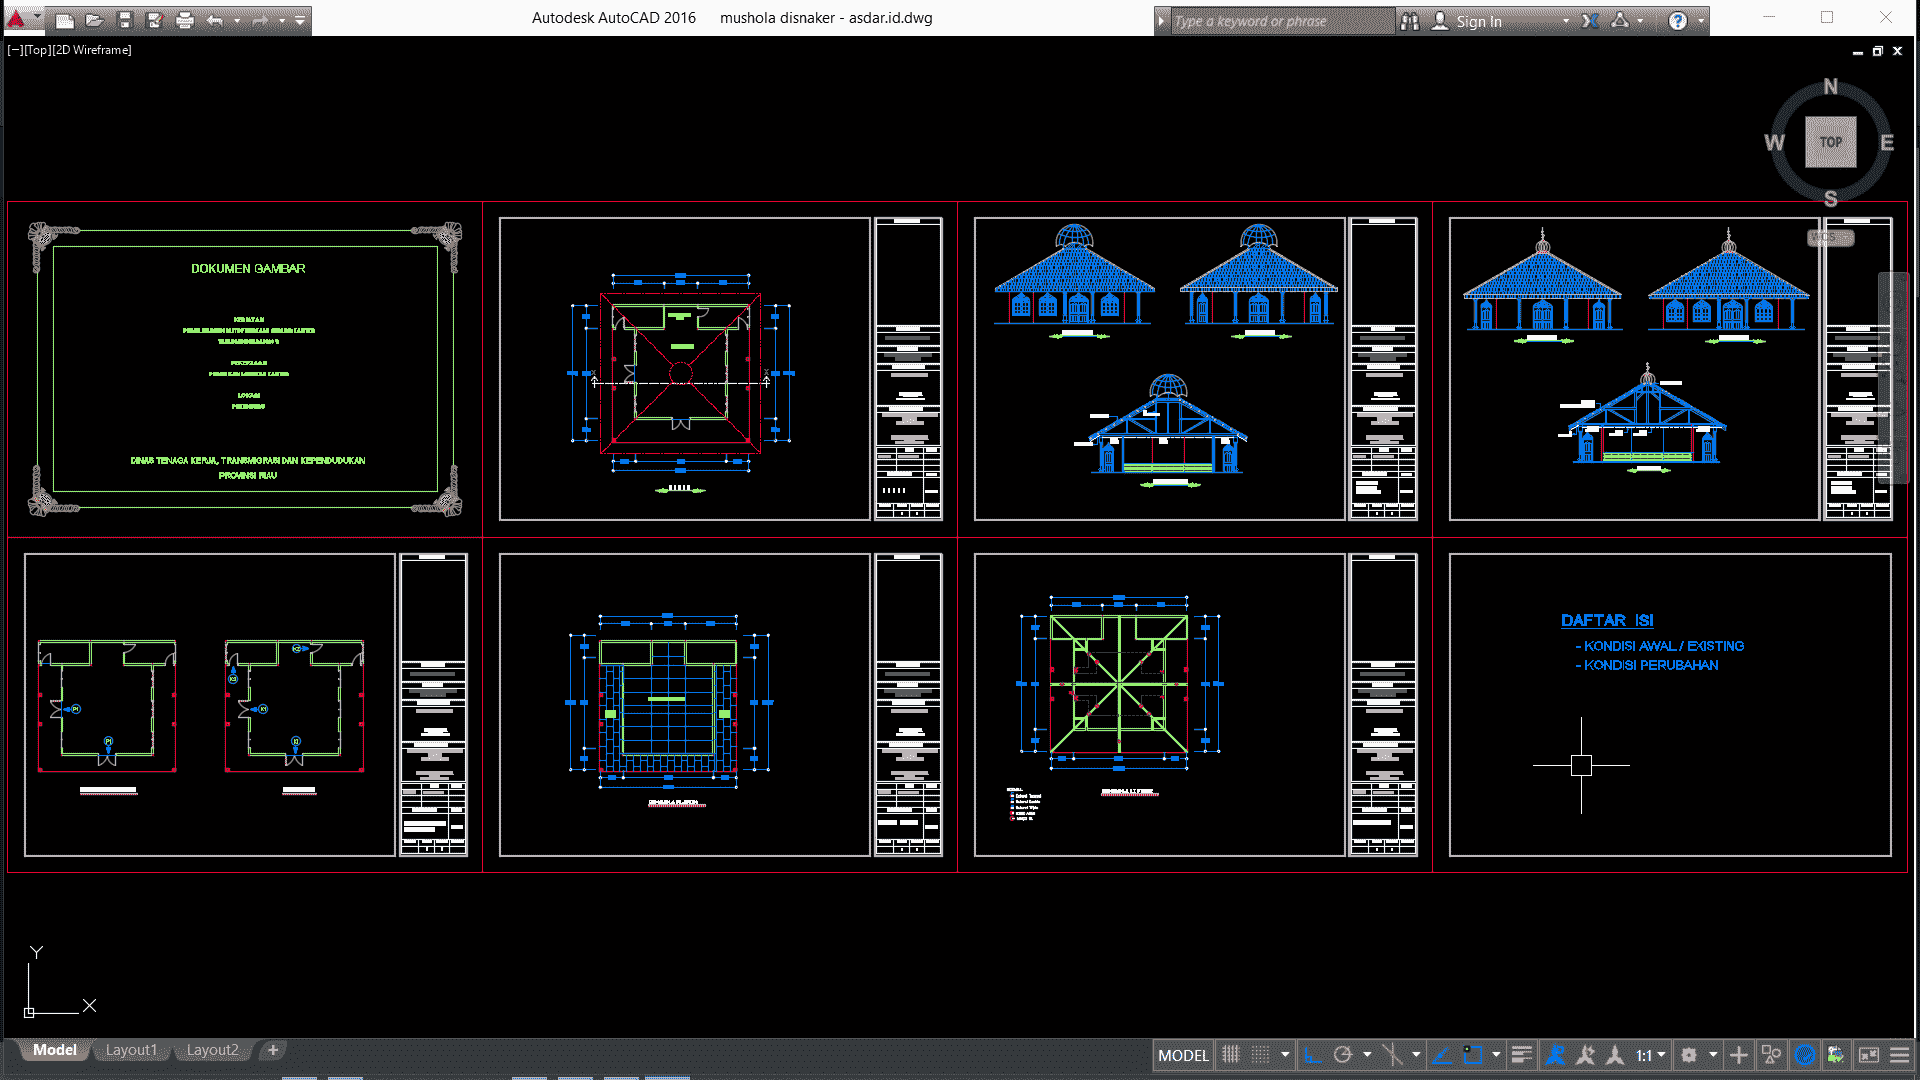Screen dimensions: 1920x1080
Task: Click the Annotation monitor plus icon
Action: point(1739,1055)
